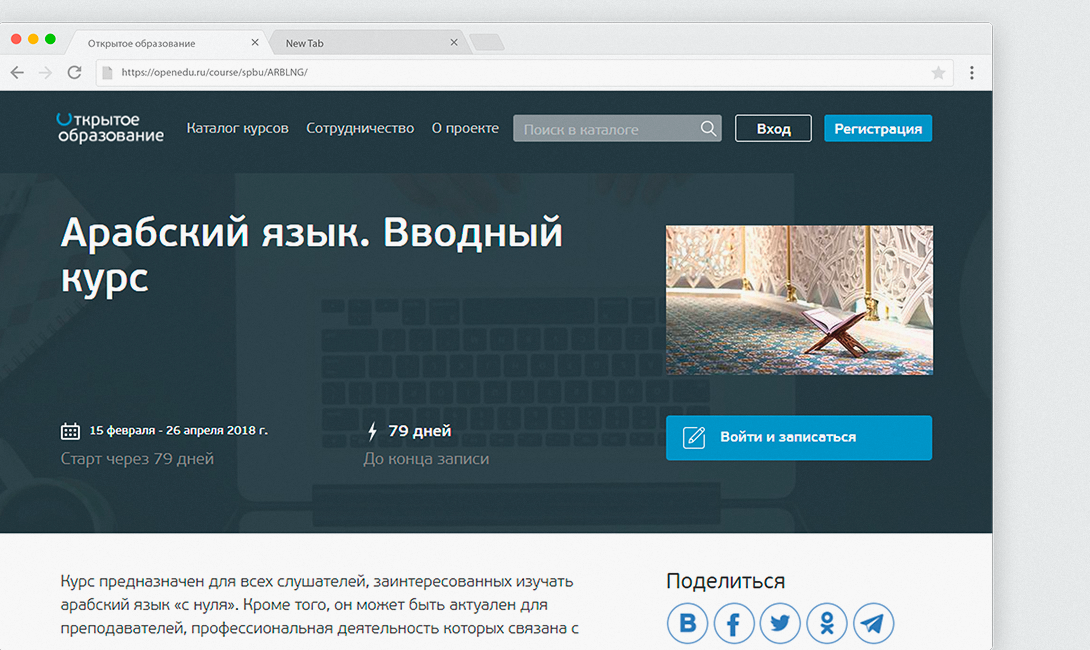Share via Facebook icon

pos(733,623)
